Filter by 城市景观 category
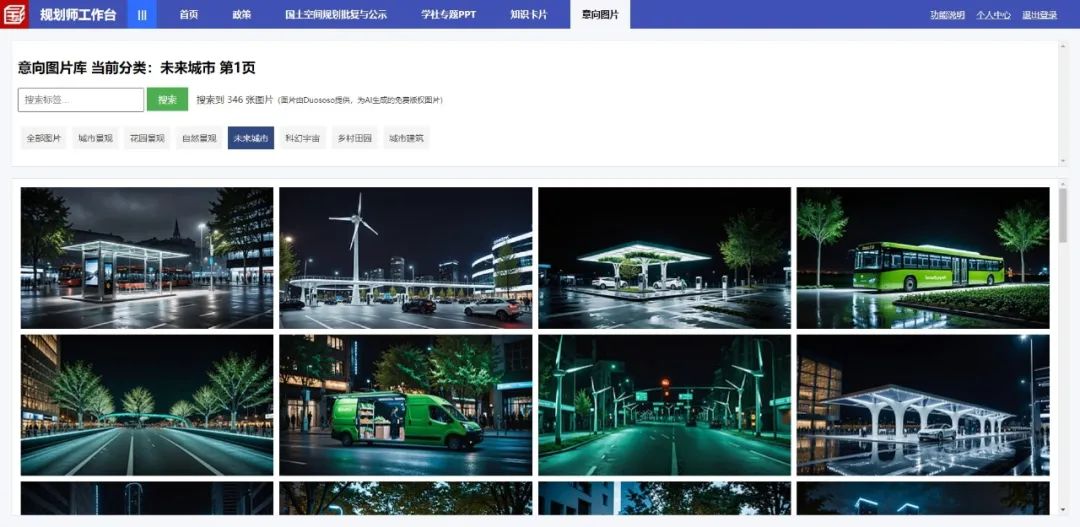 coord(96,138)
